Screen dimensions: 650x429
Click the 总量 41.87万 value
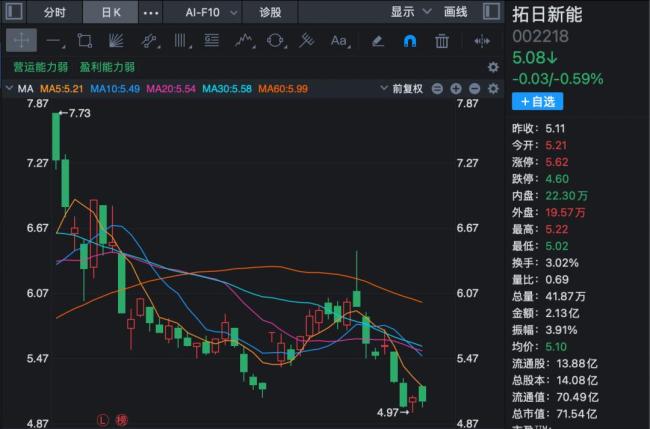pyautogui.click(x=565, y=296)
